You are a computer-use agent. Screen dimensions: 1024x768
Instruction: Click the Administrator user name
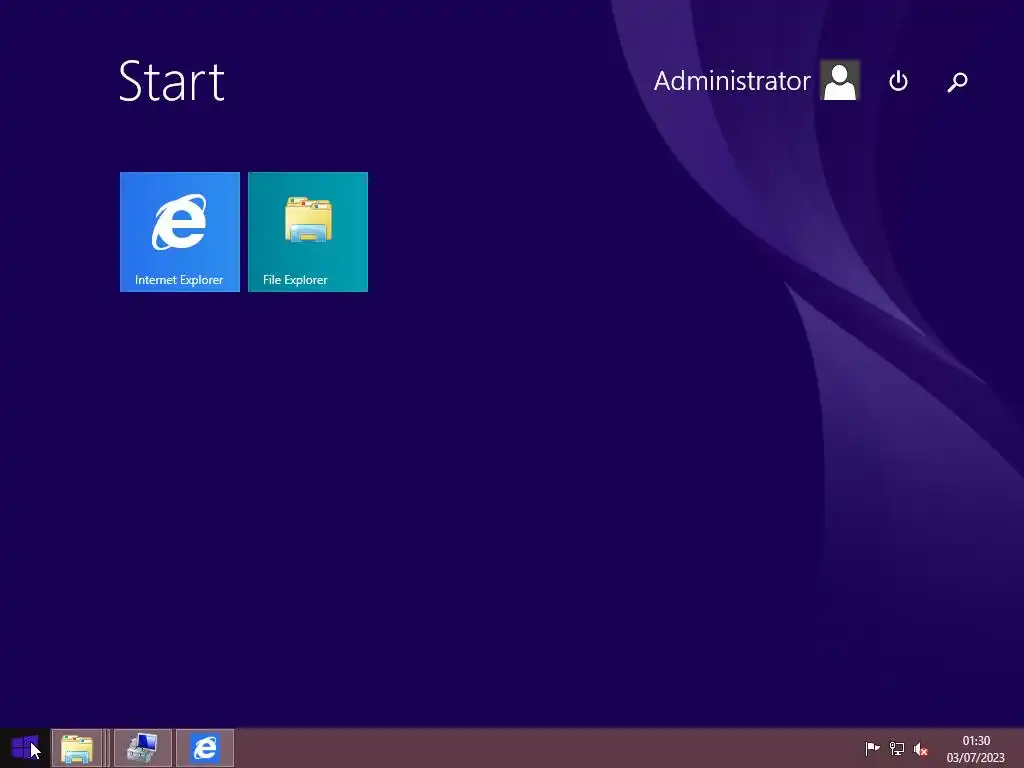coord(731,81)
